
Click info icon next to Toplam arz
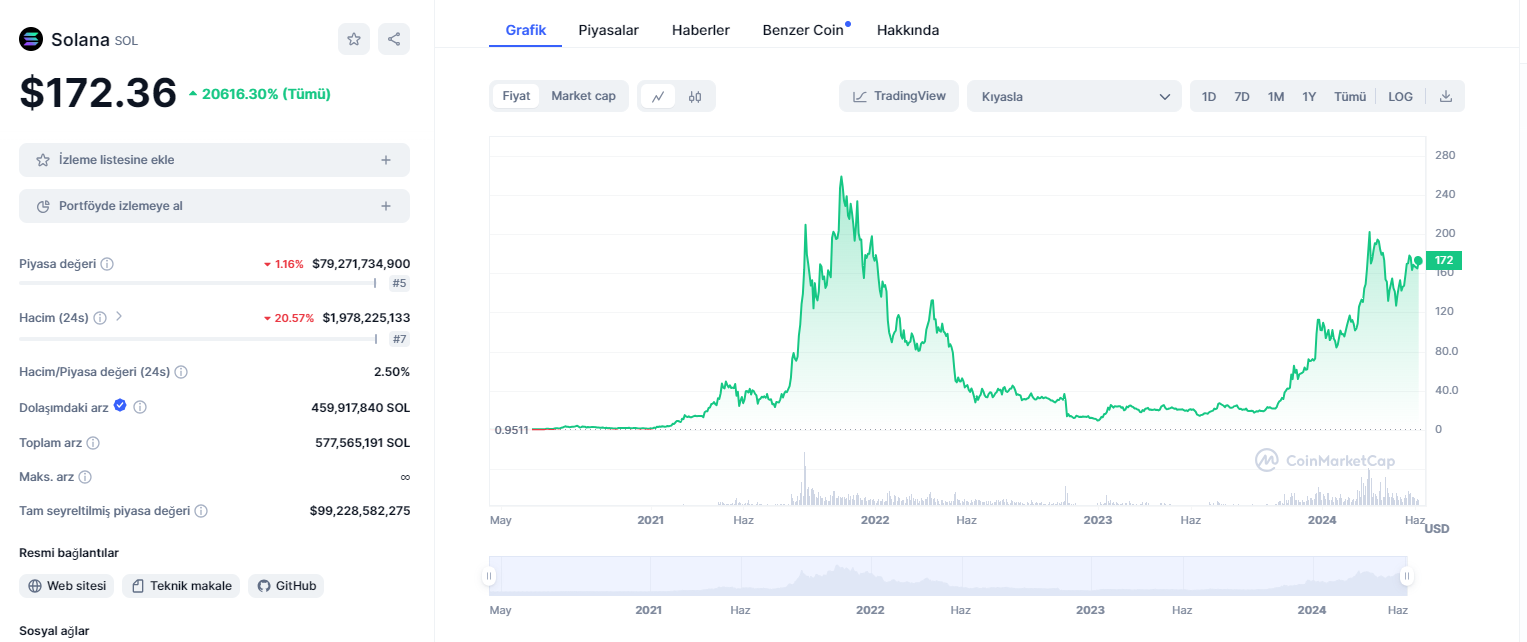tap(93, 443)
